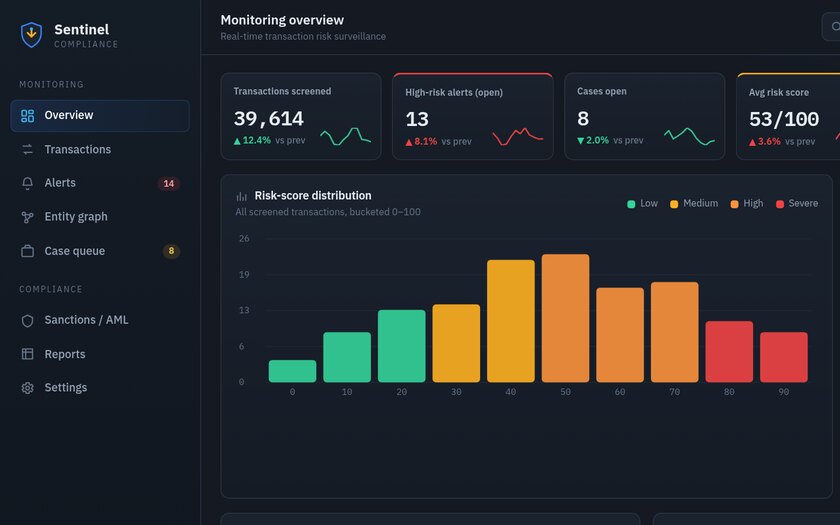The image size is (840, 525).
Task: Click the red up arrow beside 3.6%
Action: 752,142
